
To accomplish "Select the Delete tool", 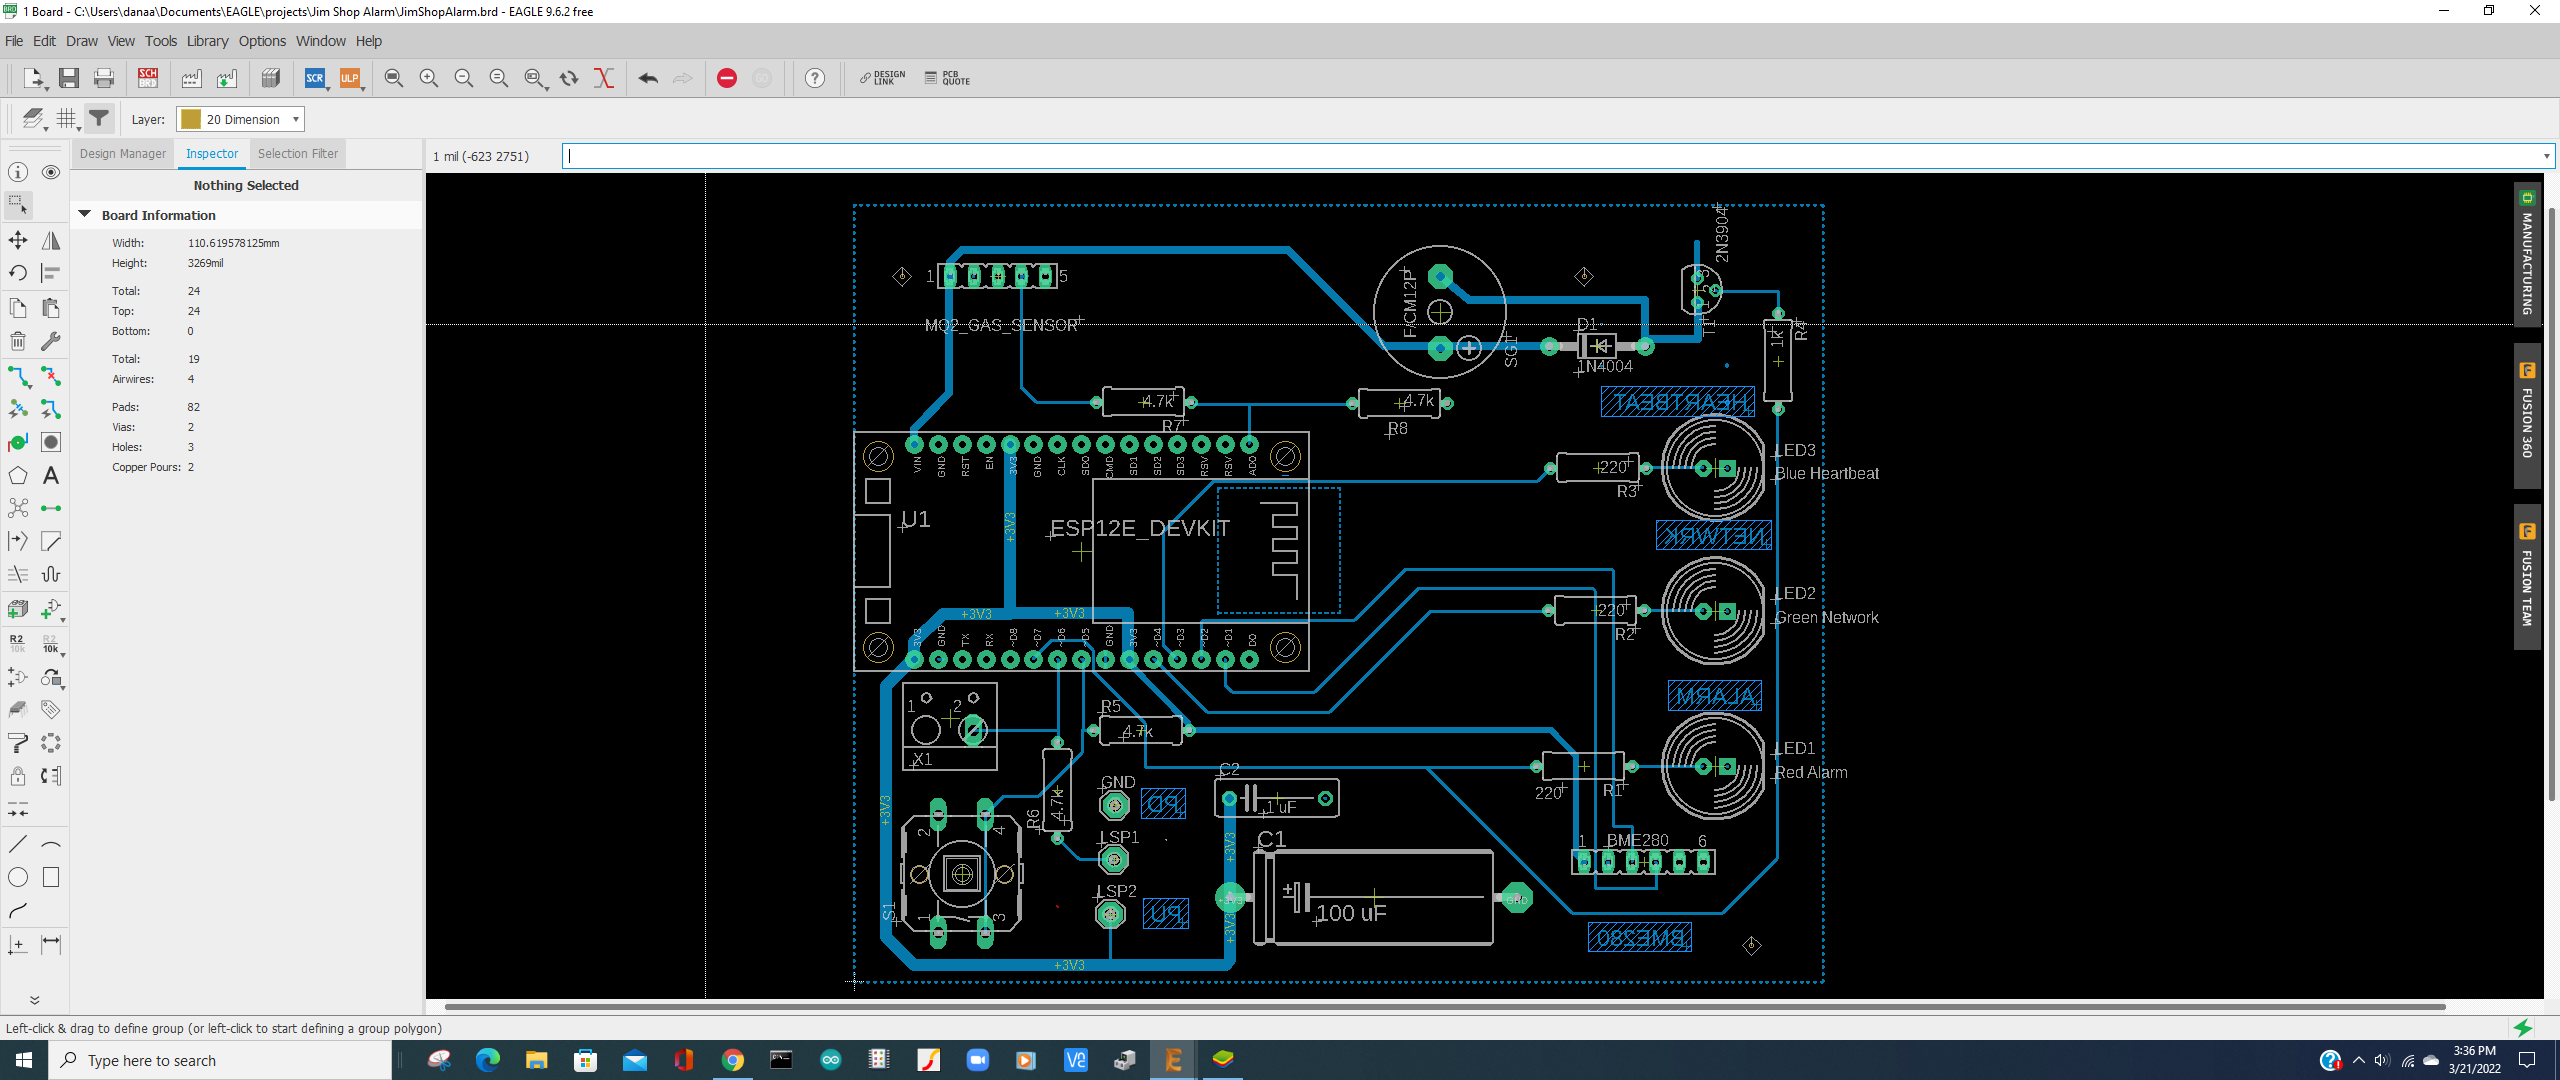I will coord(17,341).
